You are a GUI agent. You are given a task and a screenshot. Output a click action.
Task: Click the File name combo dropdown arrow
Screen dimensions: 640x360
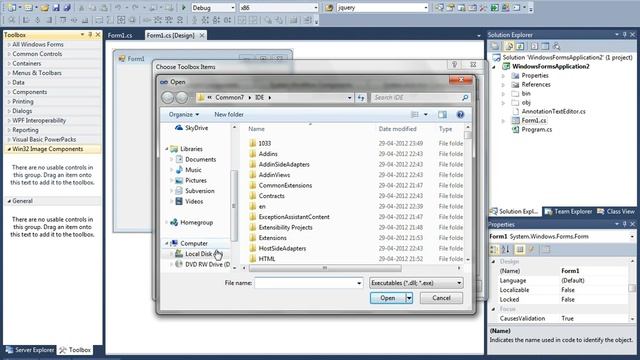click(x=359, y=283)
